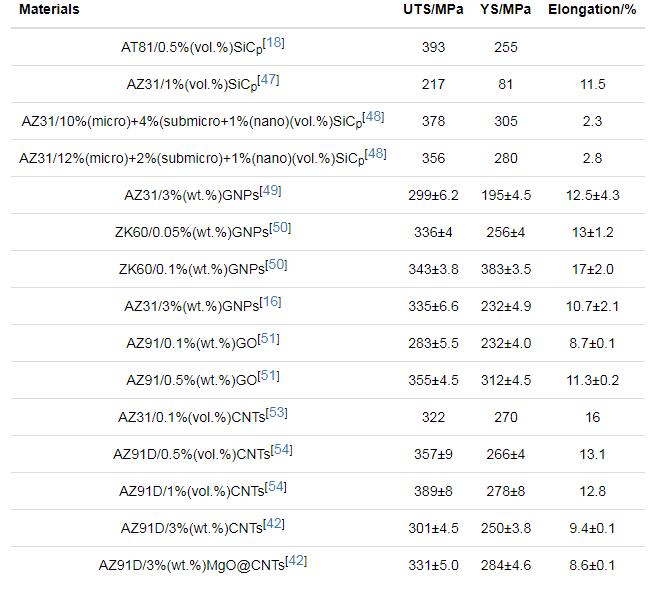Click reference [54] for AZ91D/1%(vol.%)CNTs
This screenshot has width=659, height=590.
pos(275,487)
